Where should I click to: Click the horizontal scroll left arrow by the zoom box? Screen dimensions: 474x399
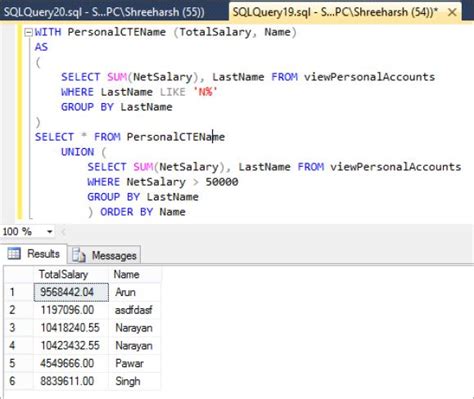63,231
